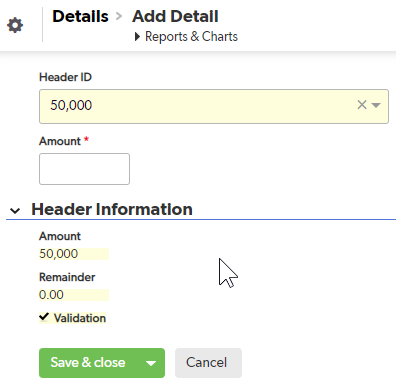Viewport: 396px width, 389px height.
Task: Click the breadcrumb arrow after Details
Action: 119,16
